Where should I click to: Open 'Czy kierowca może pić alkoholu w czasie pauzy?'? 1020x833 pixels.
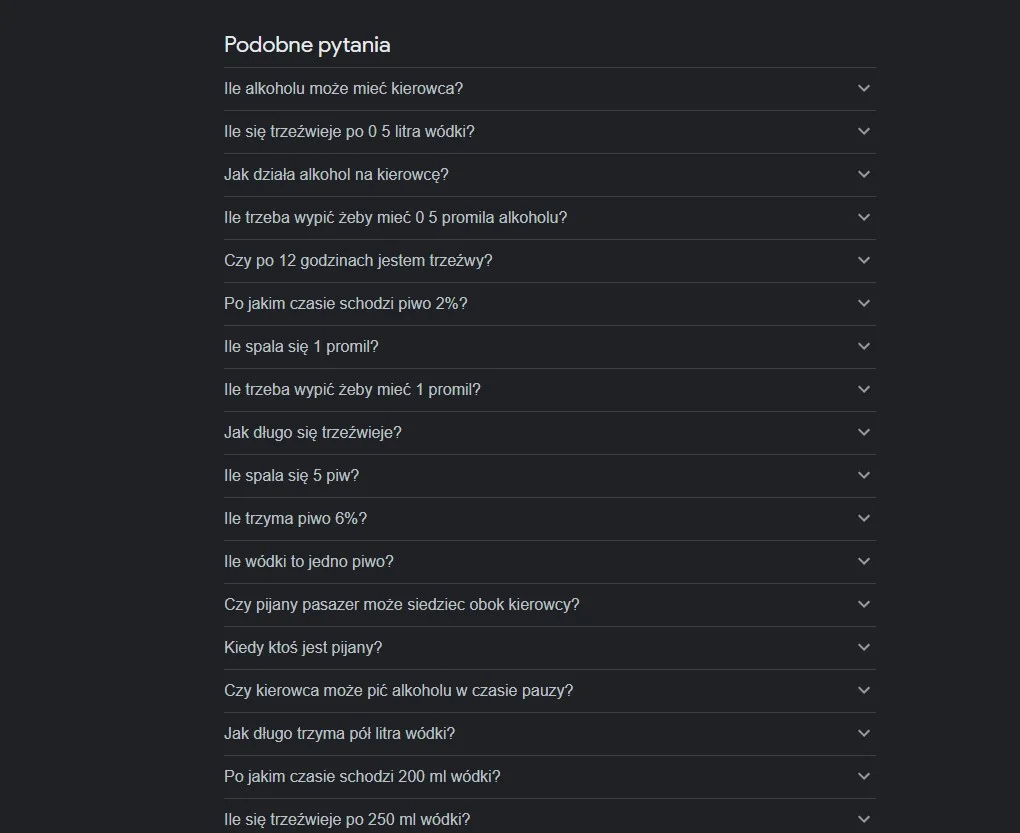(x=550, y=691)
